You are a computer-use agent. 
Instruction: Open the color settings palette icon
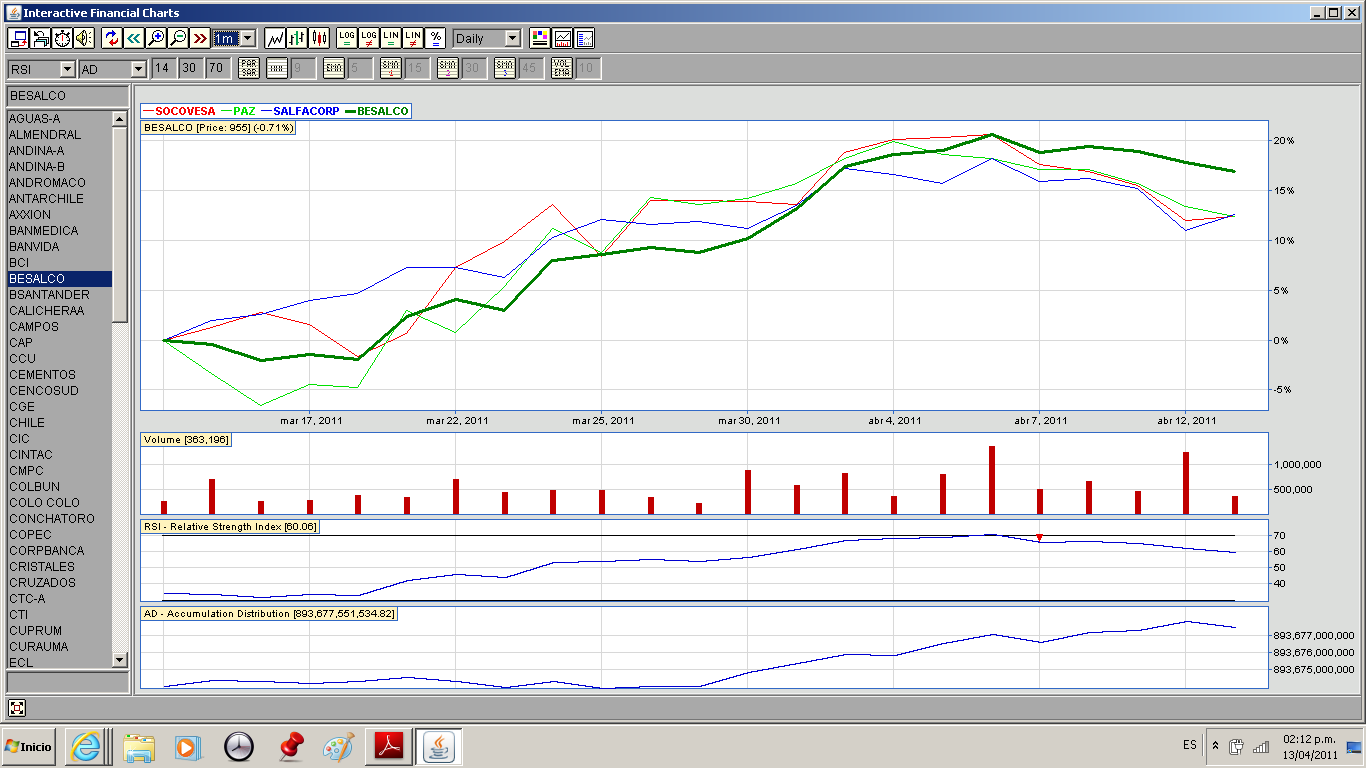coord(540,38)
